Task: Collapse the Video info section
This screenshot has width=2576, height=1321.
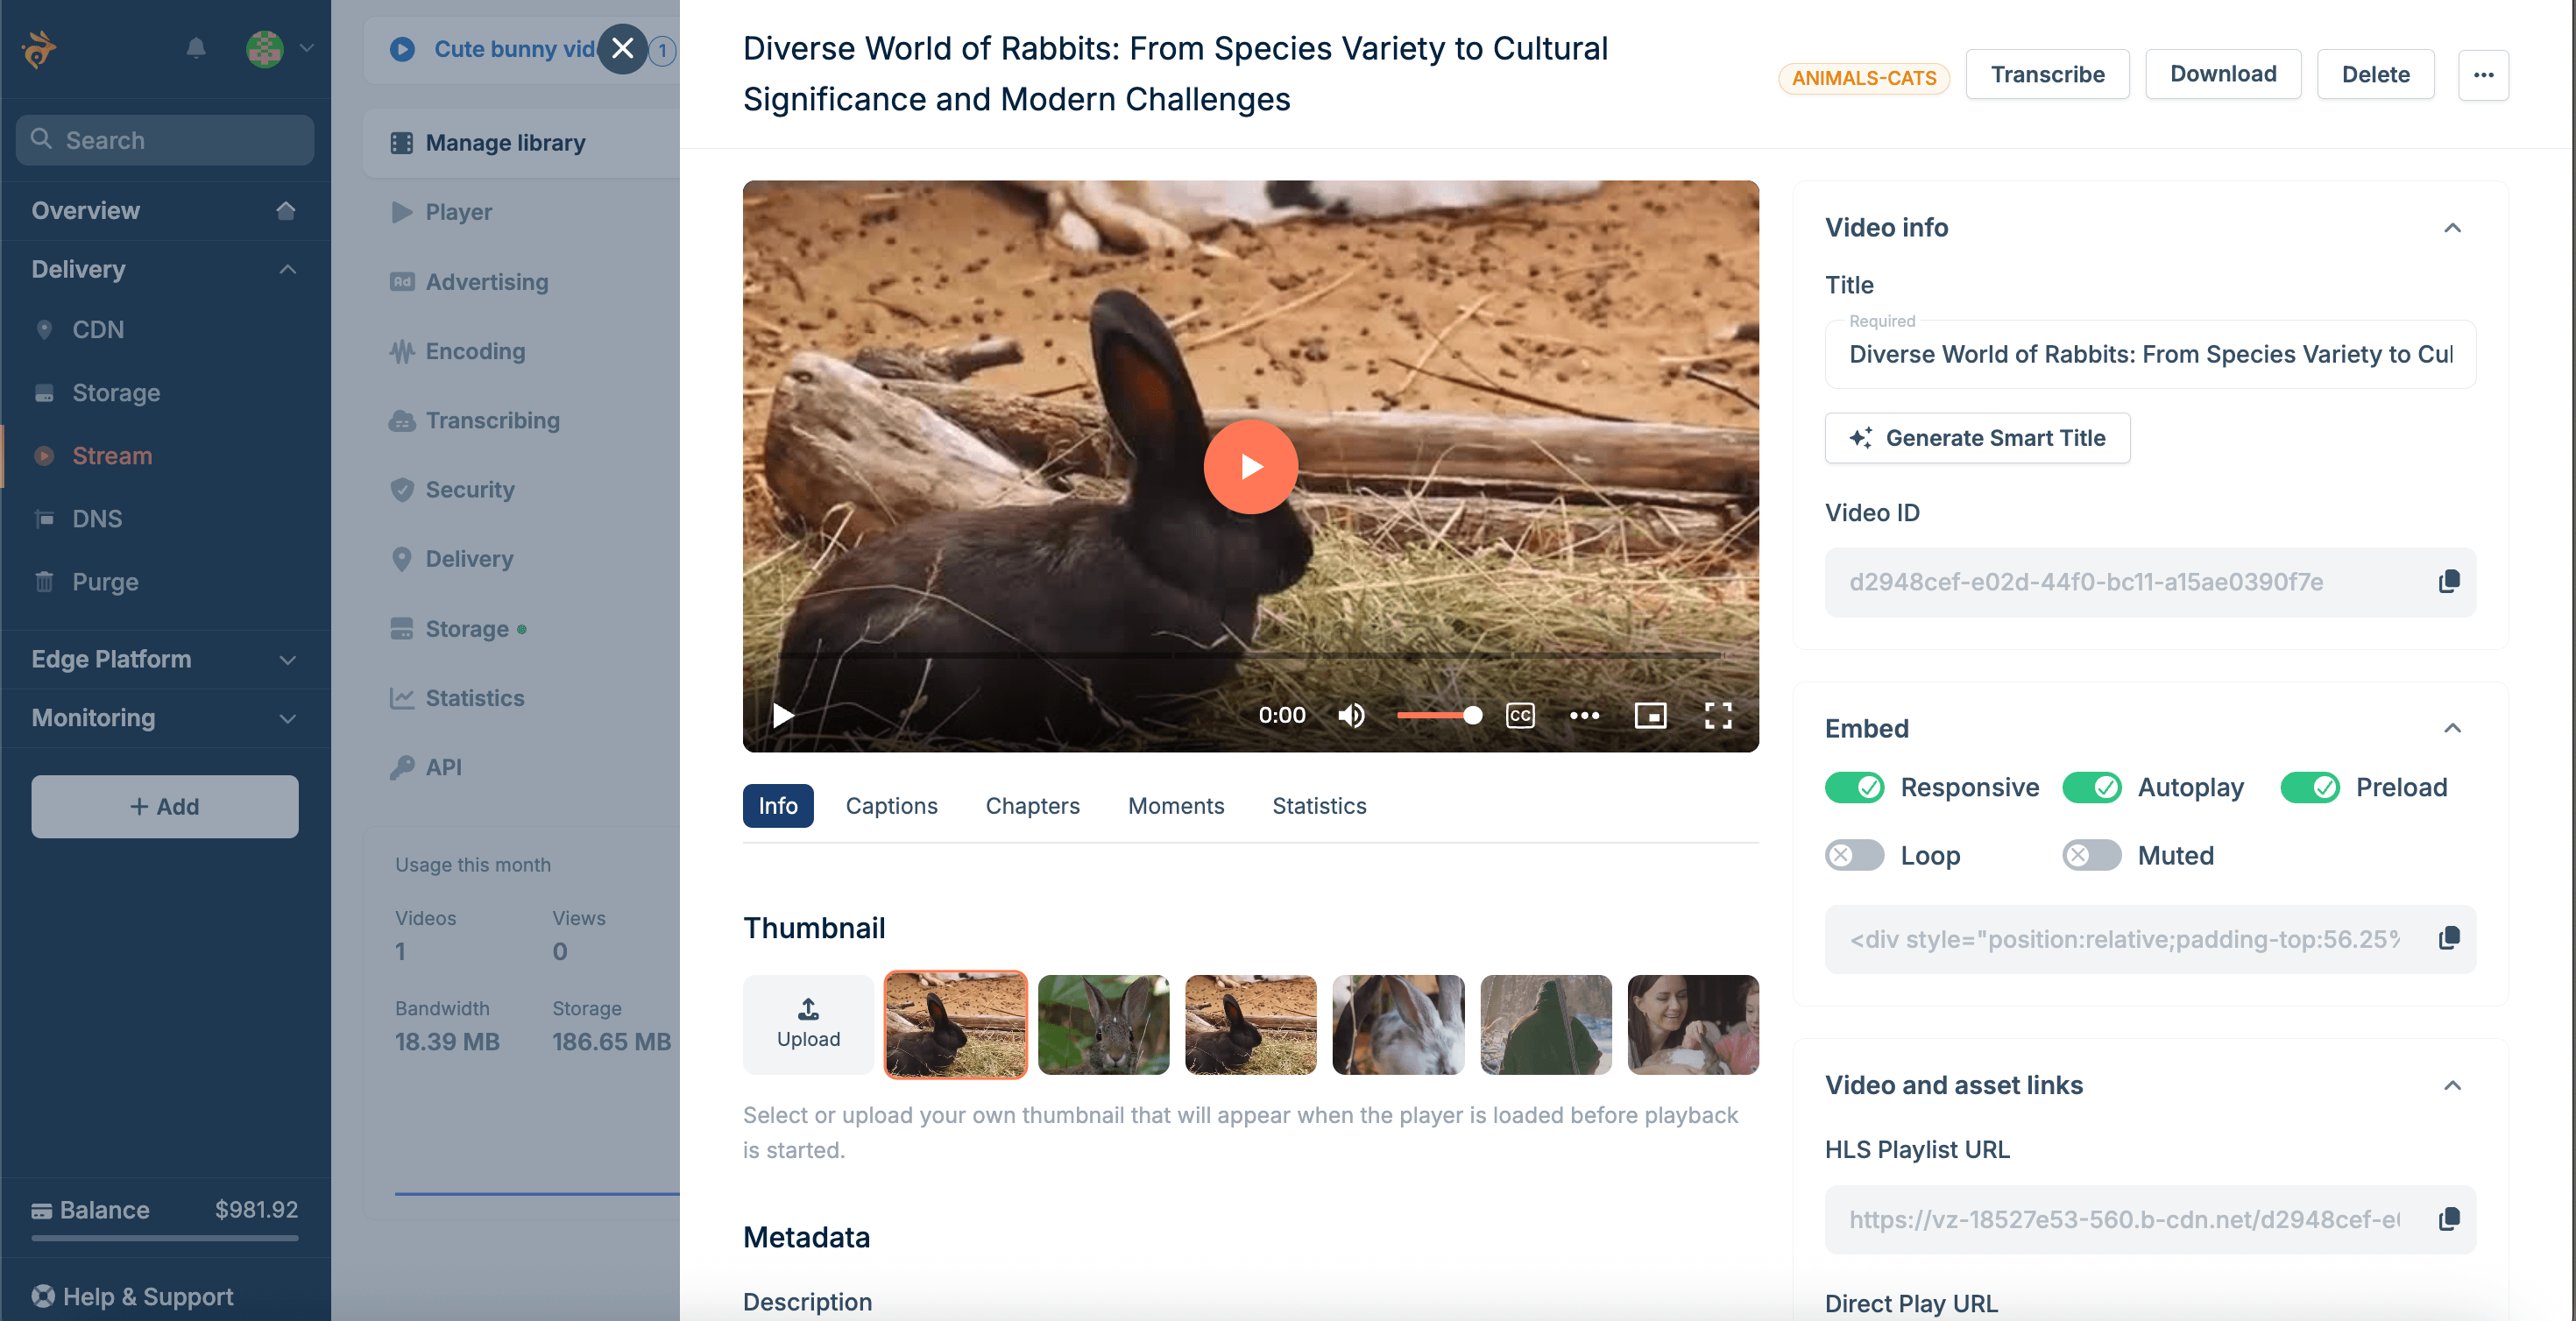Action: [2452, 228]
